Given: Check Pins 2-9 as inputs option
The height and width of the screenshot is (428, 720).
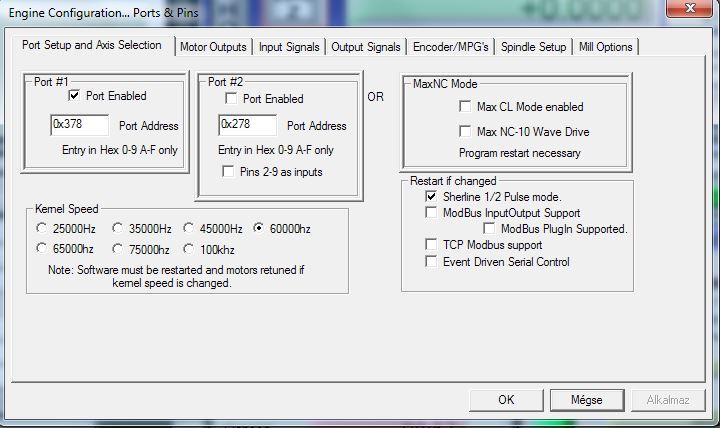Looking at the screenshot, I should (228, 171).
